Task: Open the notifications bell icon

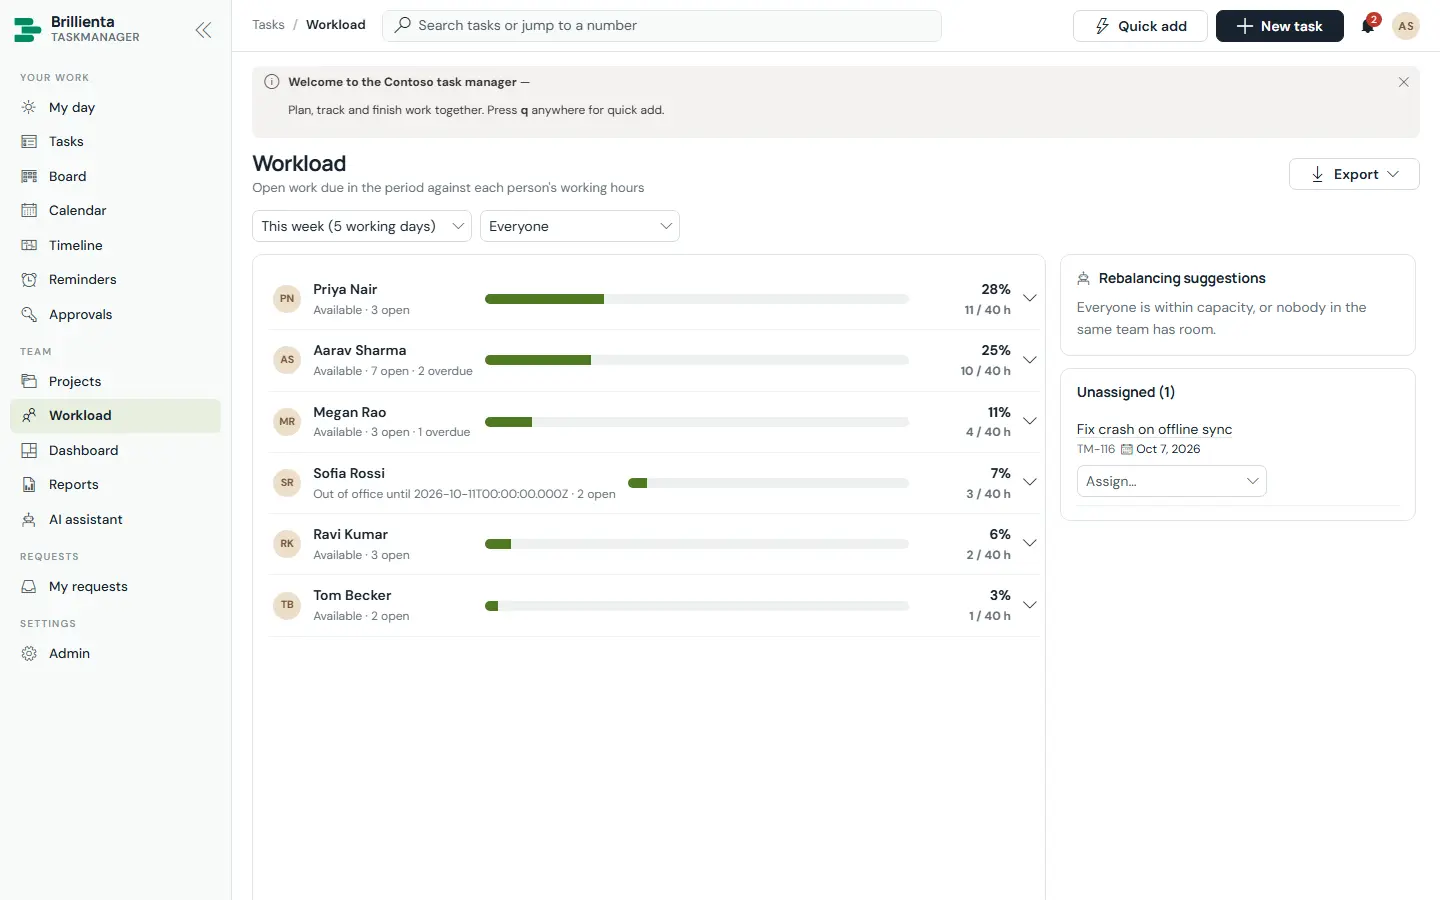Action: [x=1368, y=26]
